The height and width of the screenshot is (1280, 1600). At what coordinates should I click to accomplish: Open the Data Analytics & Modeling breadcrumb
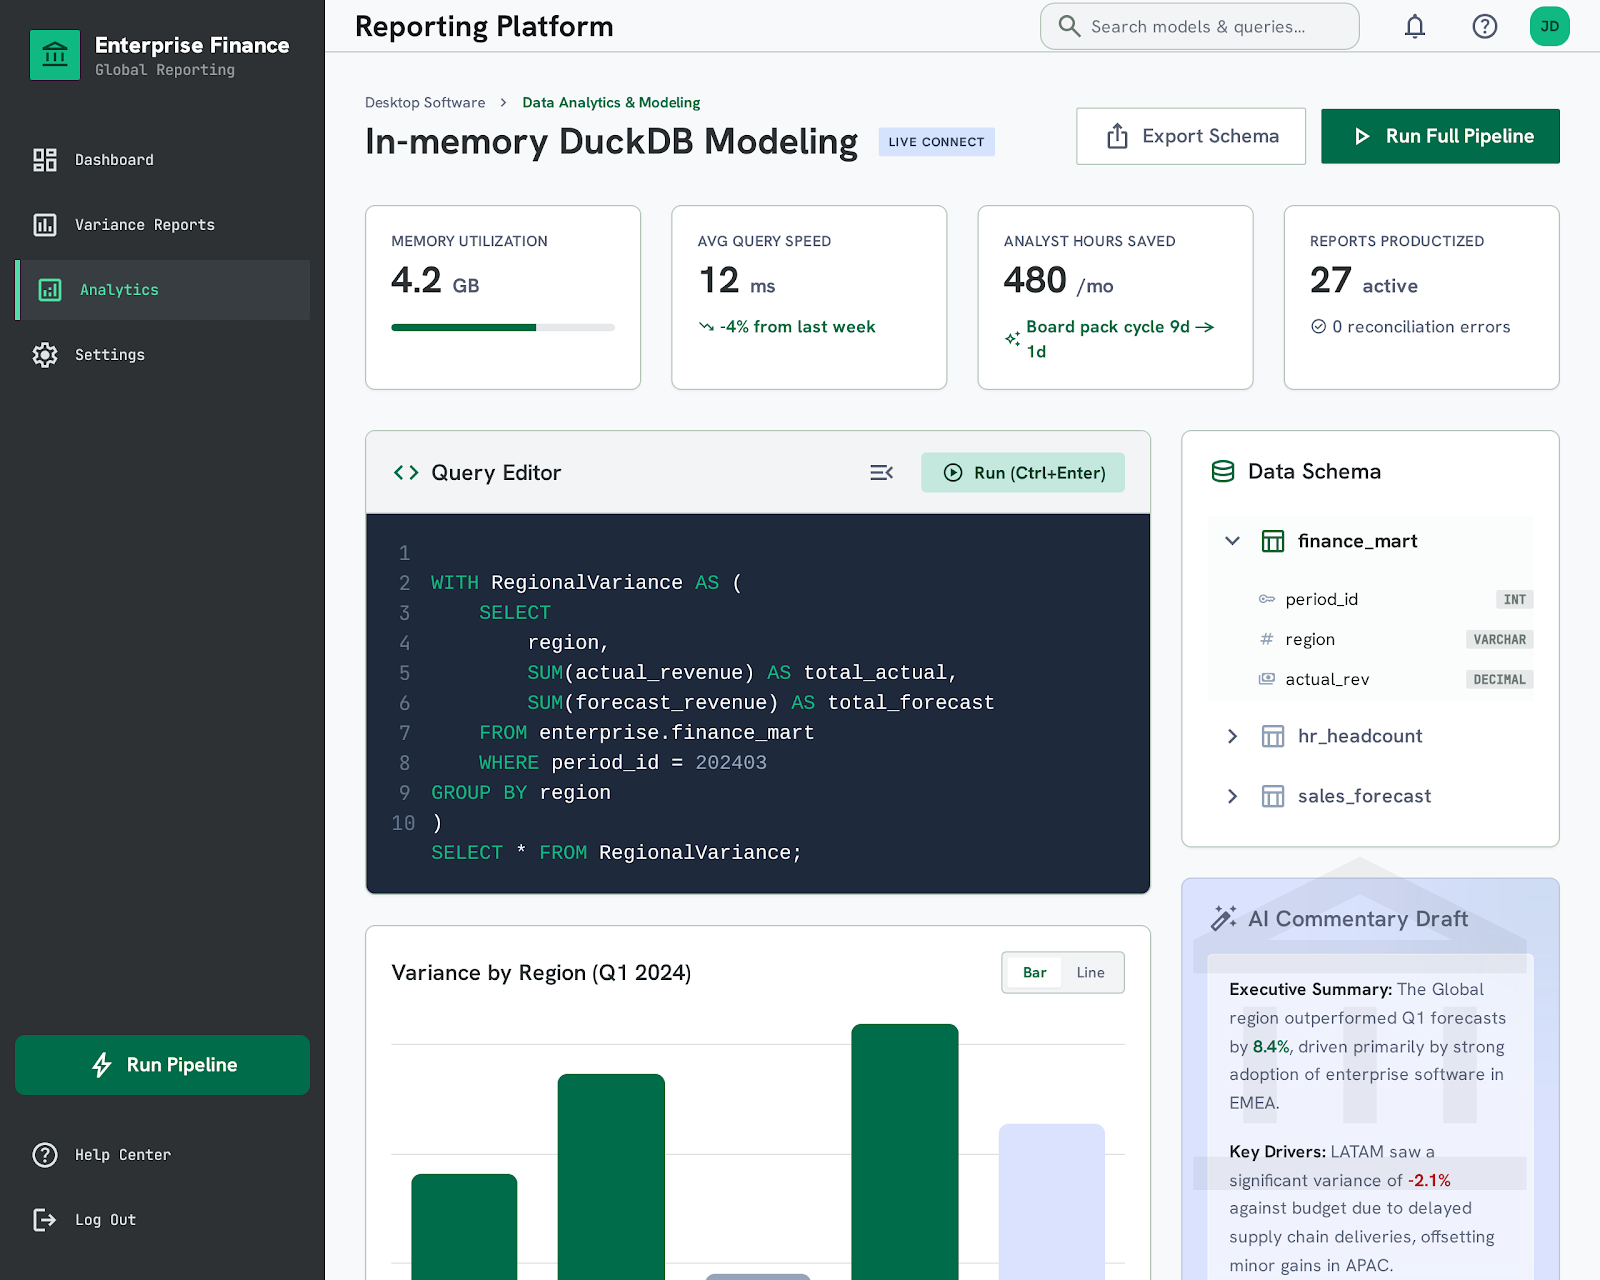click(611, 102)
